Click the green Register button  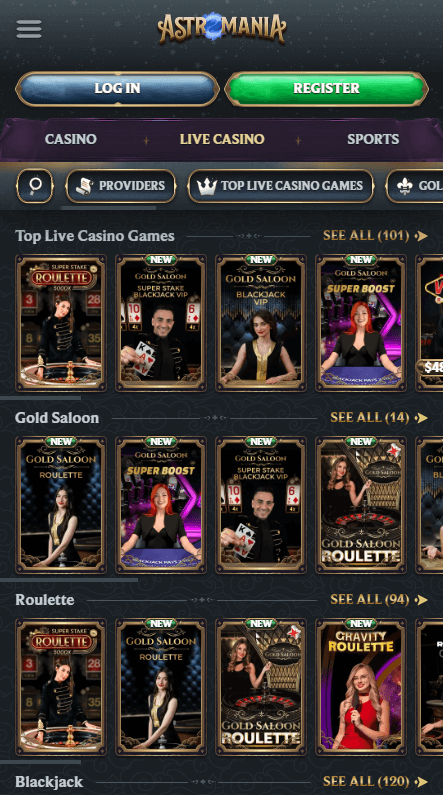(x=326, y=88)
